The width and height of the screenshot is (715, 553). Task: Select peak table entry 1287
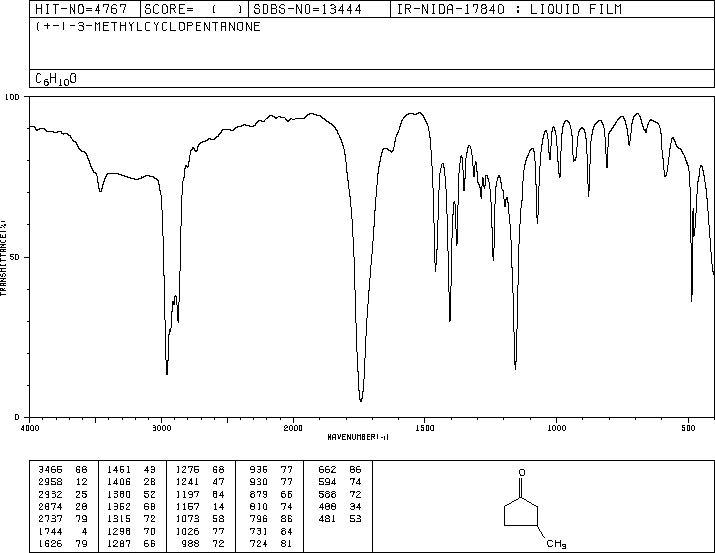tap(119, 544)
